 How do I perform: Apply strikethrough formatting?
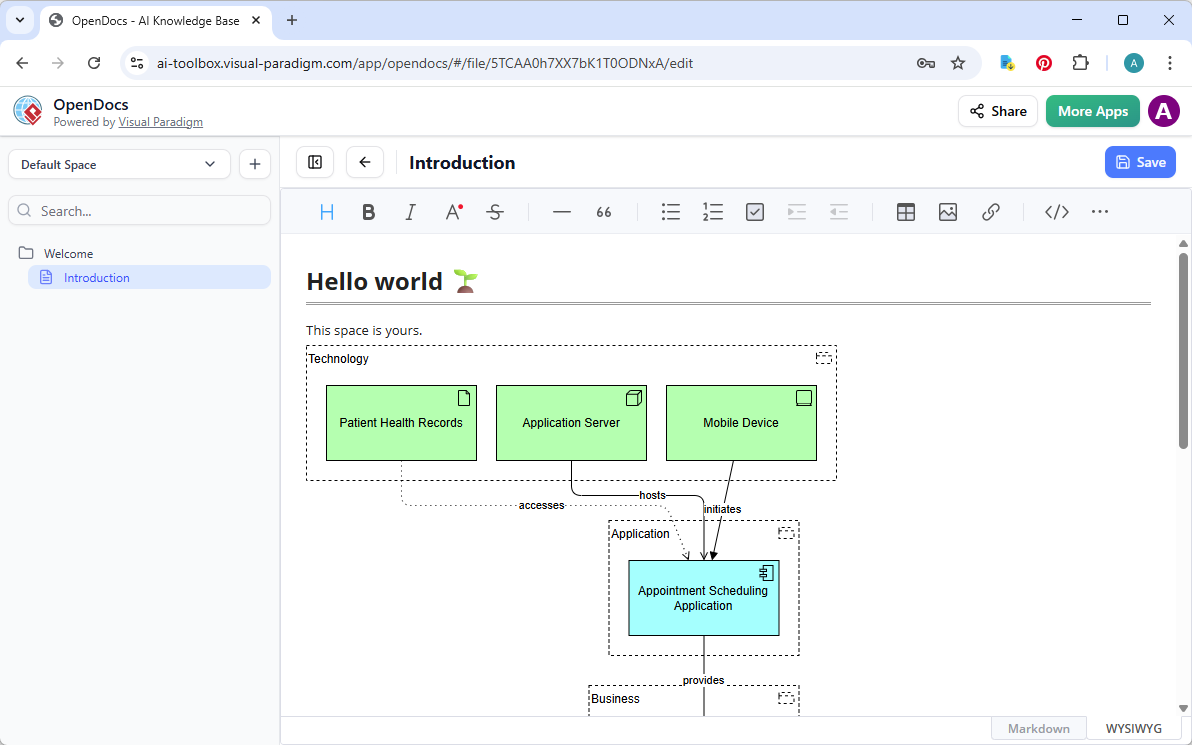[x=495, y=211]
